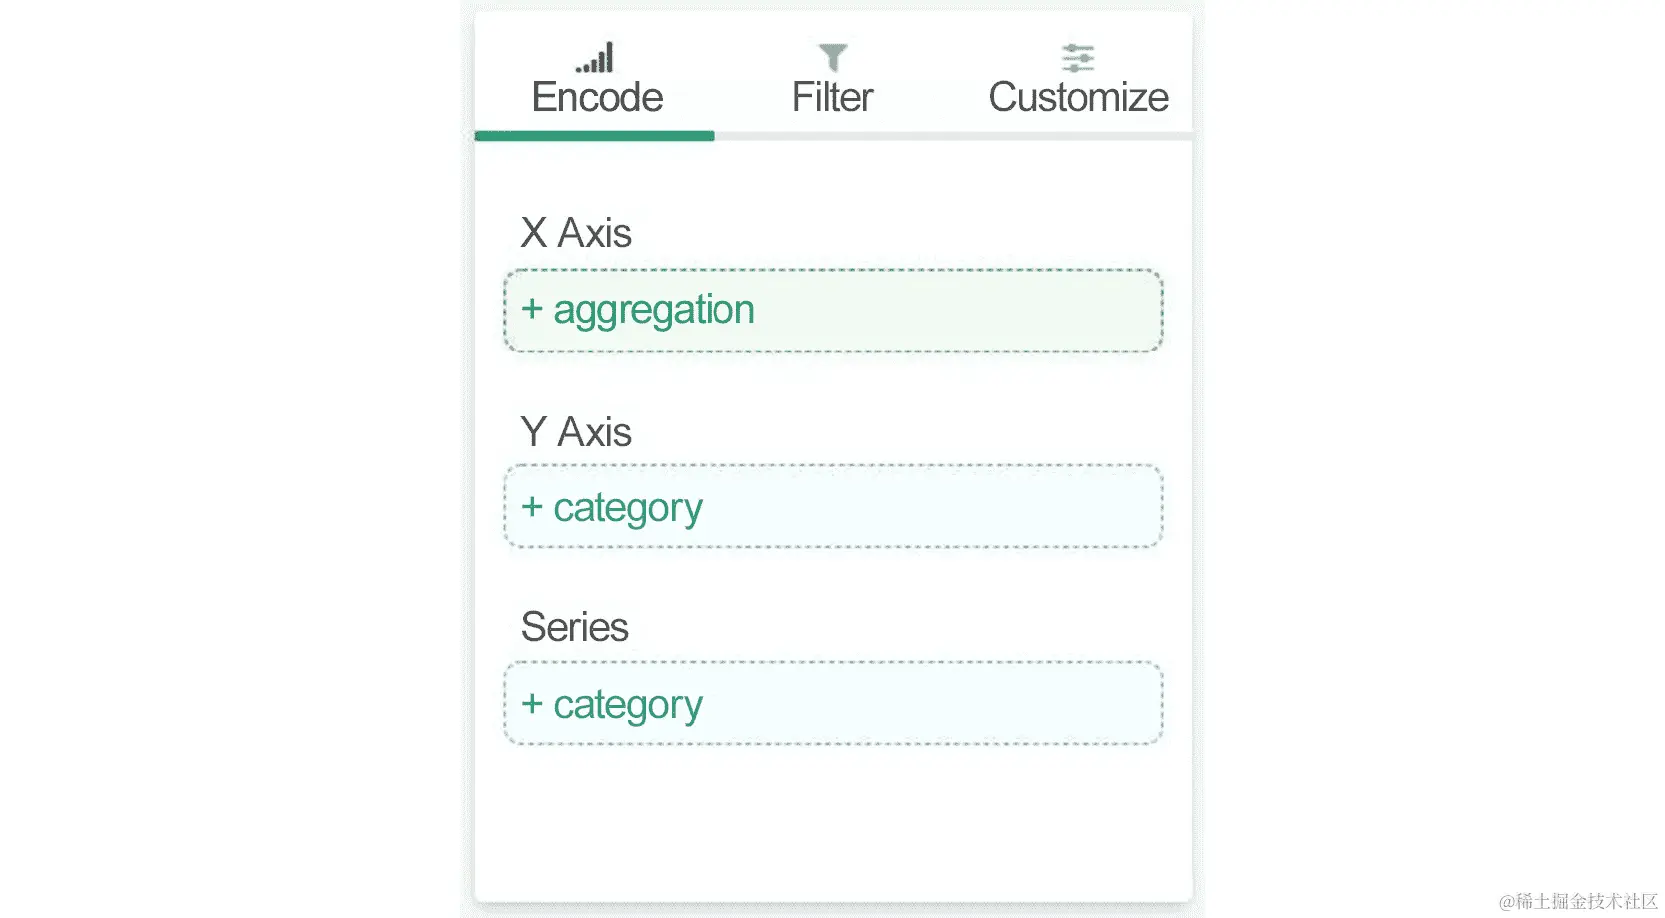
Task: Click the Series heading
Action: [x=574, y=627]
